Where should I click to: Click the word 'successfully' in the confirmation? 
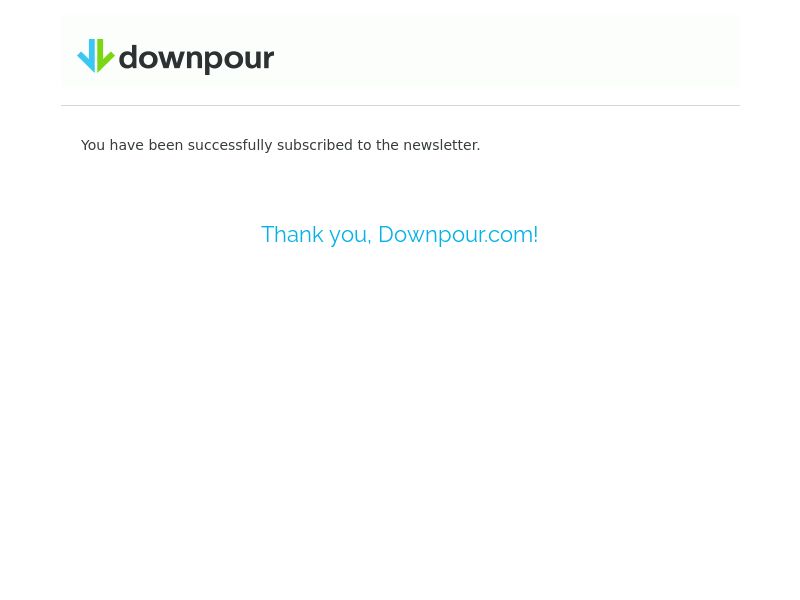[x=230, y=145]
